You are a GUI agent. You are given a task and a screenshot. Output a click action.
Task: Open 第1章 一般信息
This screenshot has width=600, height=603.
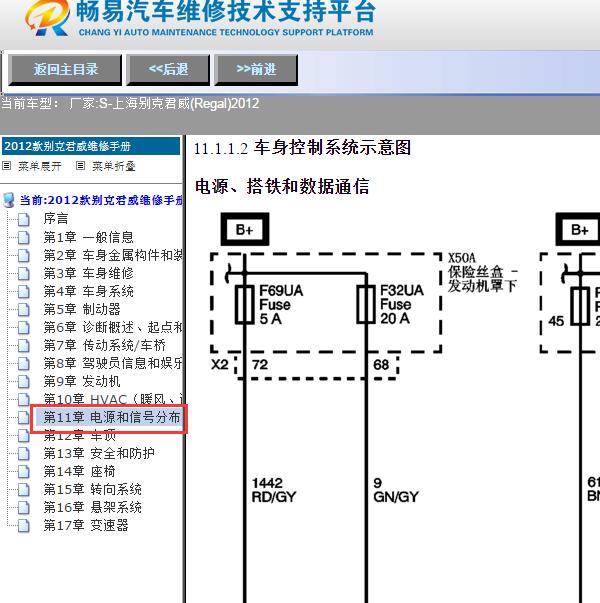click(88, 237)
